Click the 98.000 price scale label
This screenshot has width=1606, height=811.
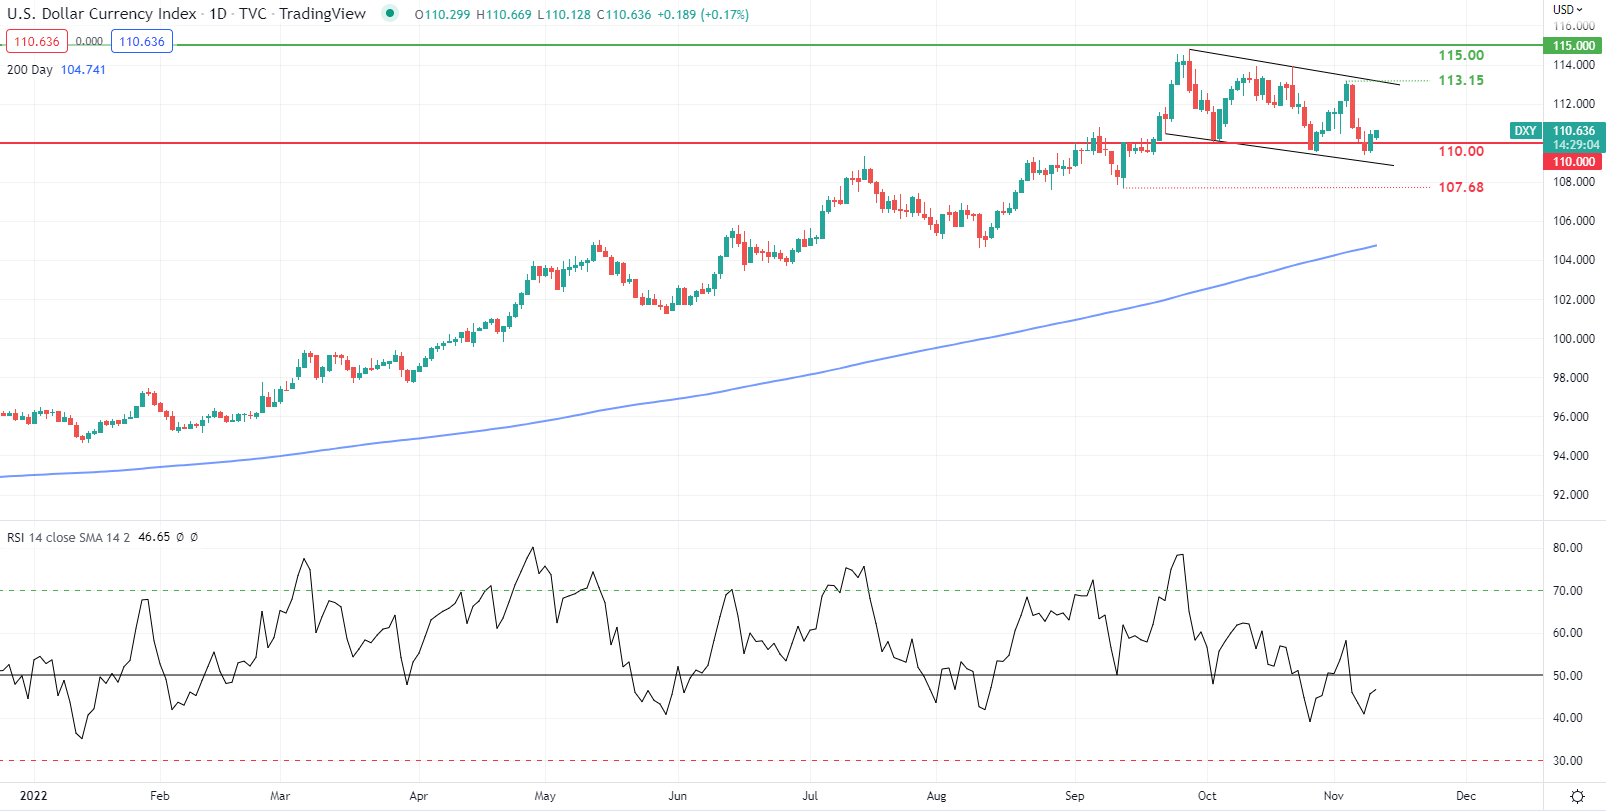[x=1571, y=378]
